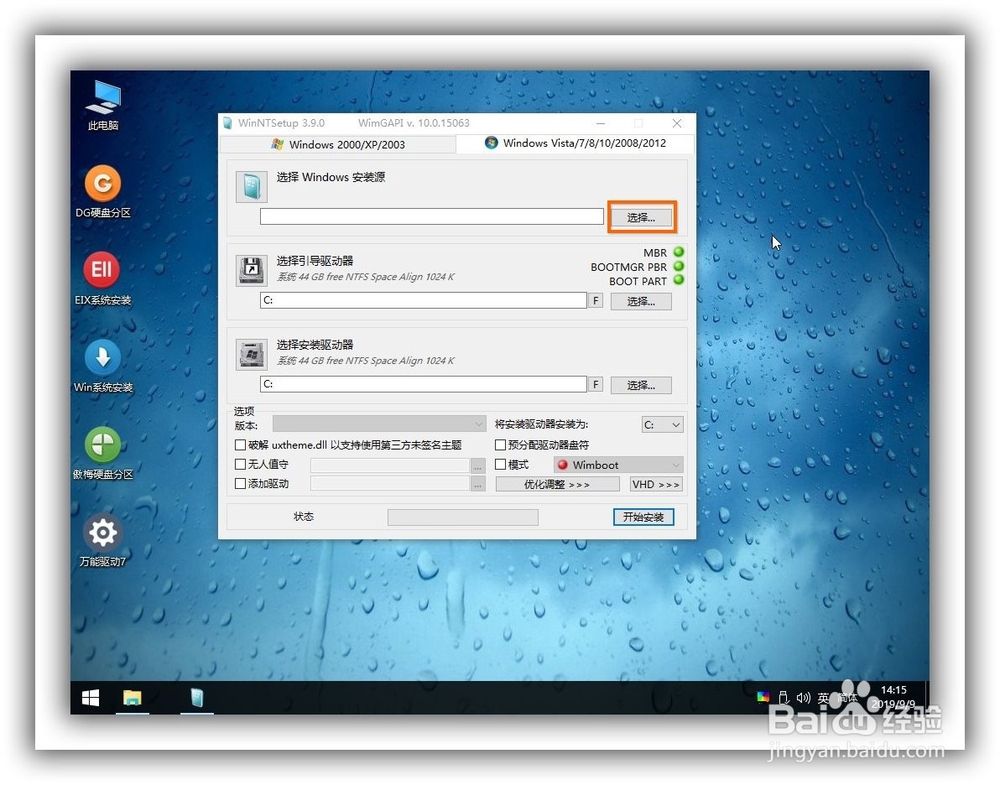Click the taskbar clock 14:15
Viewport: 1000px width, 785px height.
[893, 690]
